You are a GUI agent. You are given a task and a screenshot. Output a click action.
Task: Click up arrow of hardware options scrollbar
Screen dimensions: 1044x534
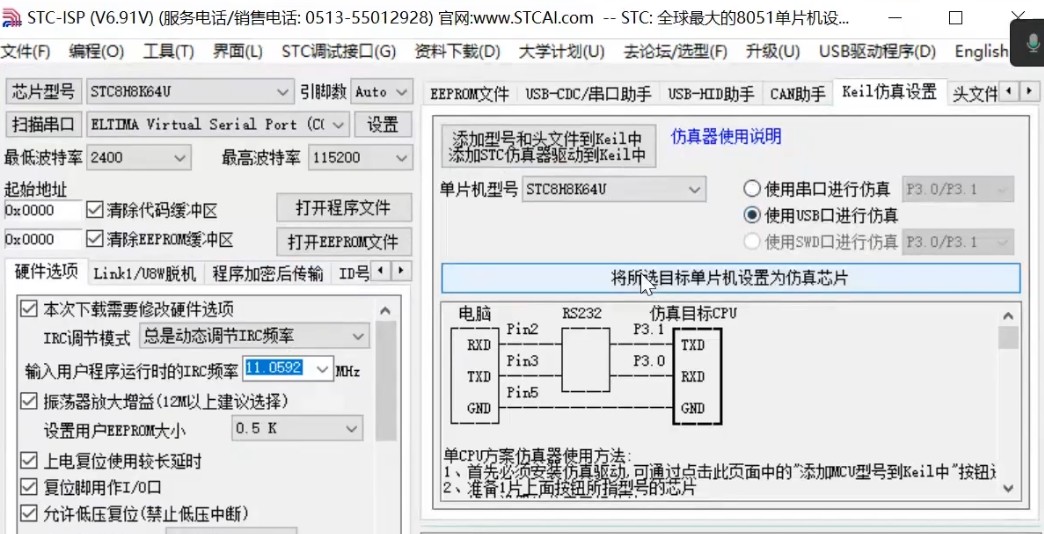click(x=386, y=311)
